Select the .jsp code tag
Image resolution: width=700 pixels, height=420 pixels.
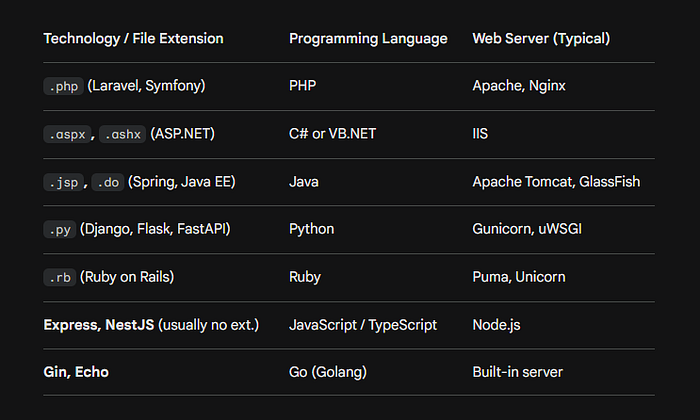pos(63,182)
